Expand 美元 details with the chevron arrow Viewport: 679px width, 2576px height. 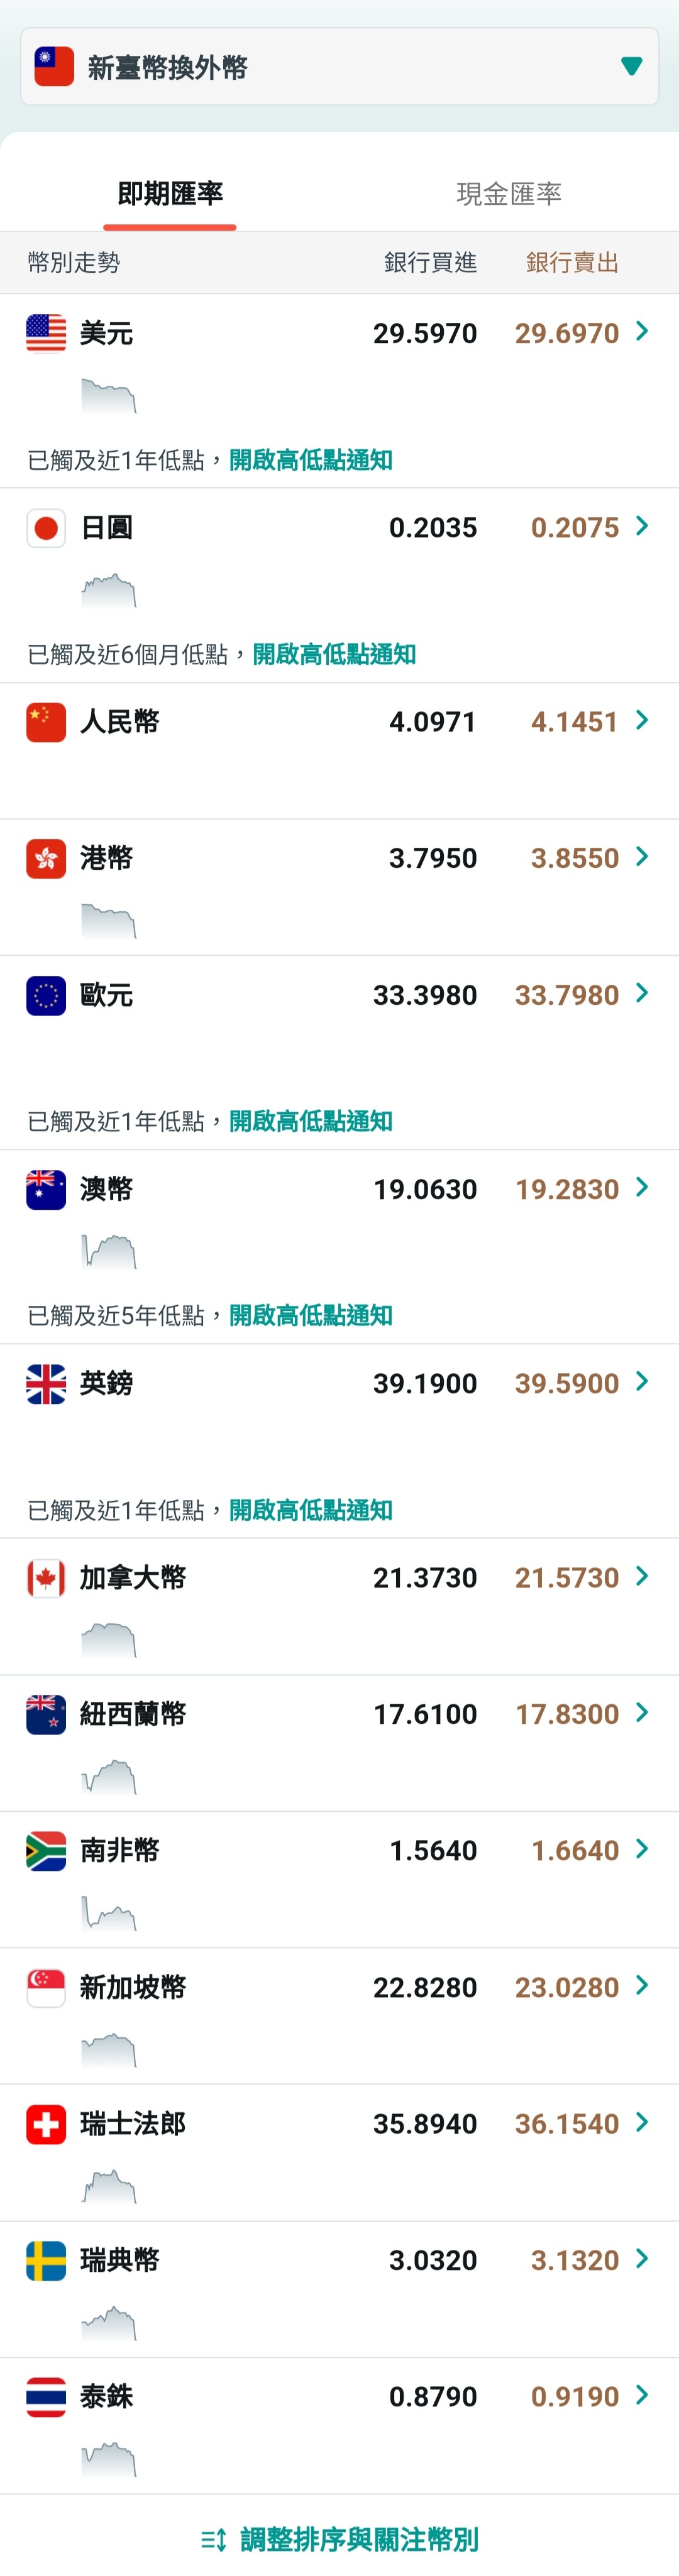[x=642, y=331]
